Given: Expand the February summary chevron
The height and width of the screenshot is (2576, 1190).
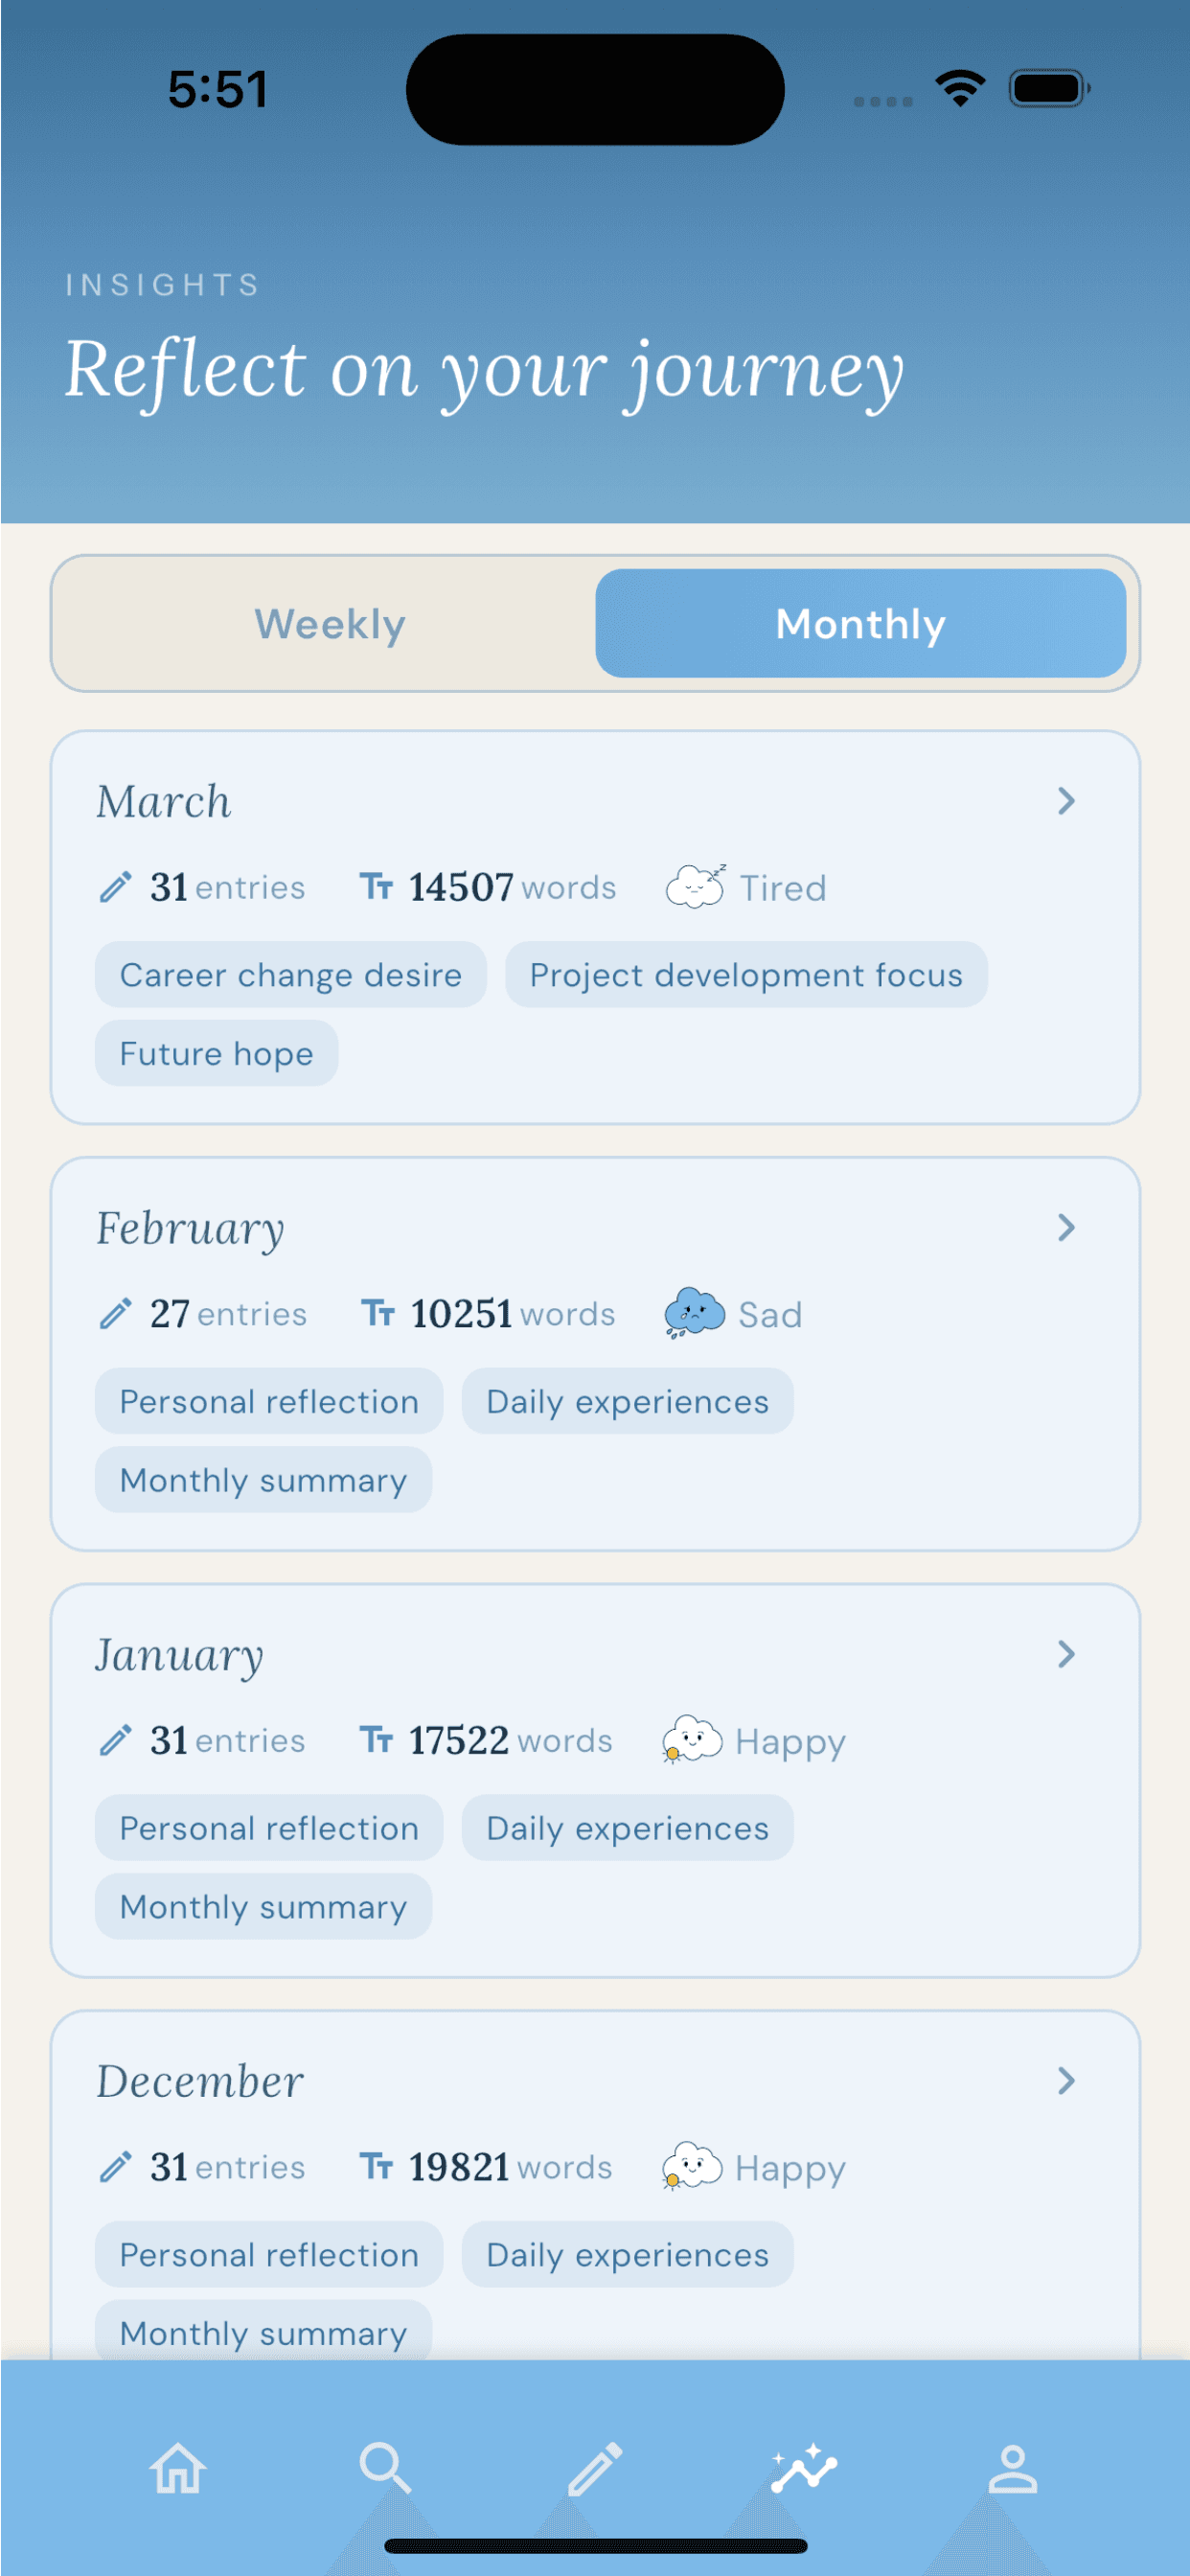Looking at the screenshot, I should coord(1066,1228).
